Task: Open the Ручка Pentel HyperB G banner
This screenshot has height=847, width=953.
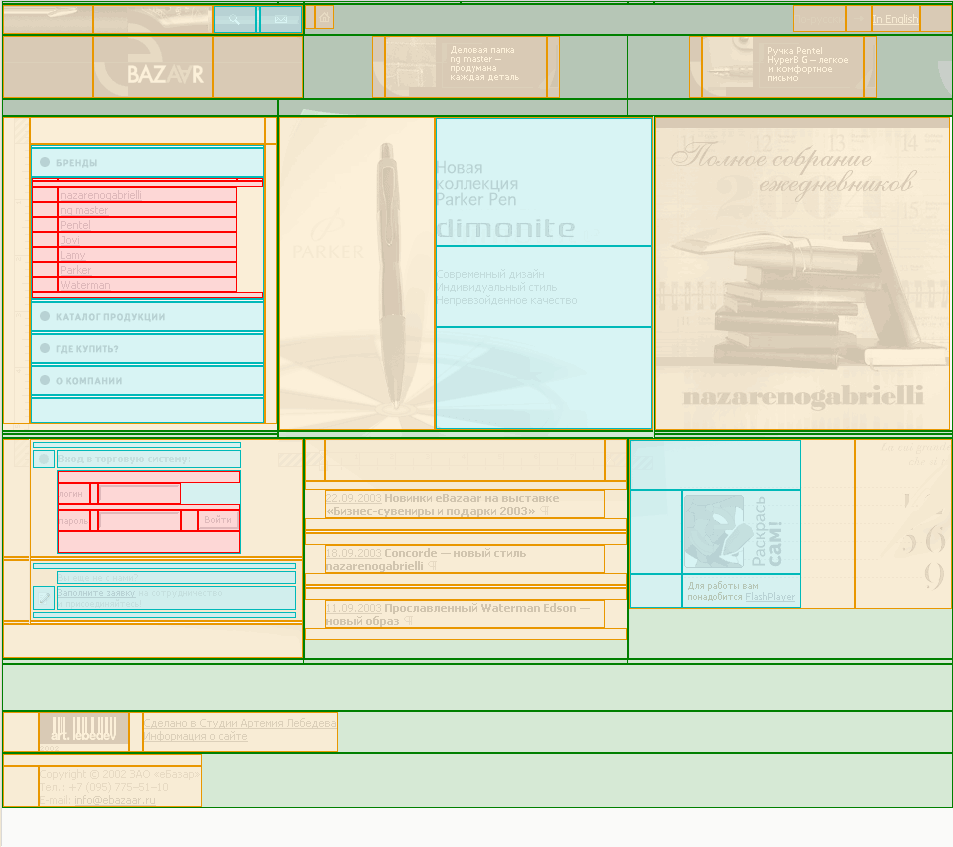Action: (x=783, y=67)
